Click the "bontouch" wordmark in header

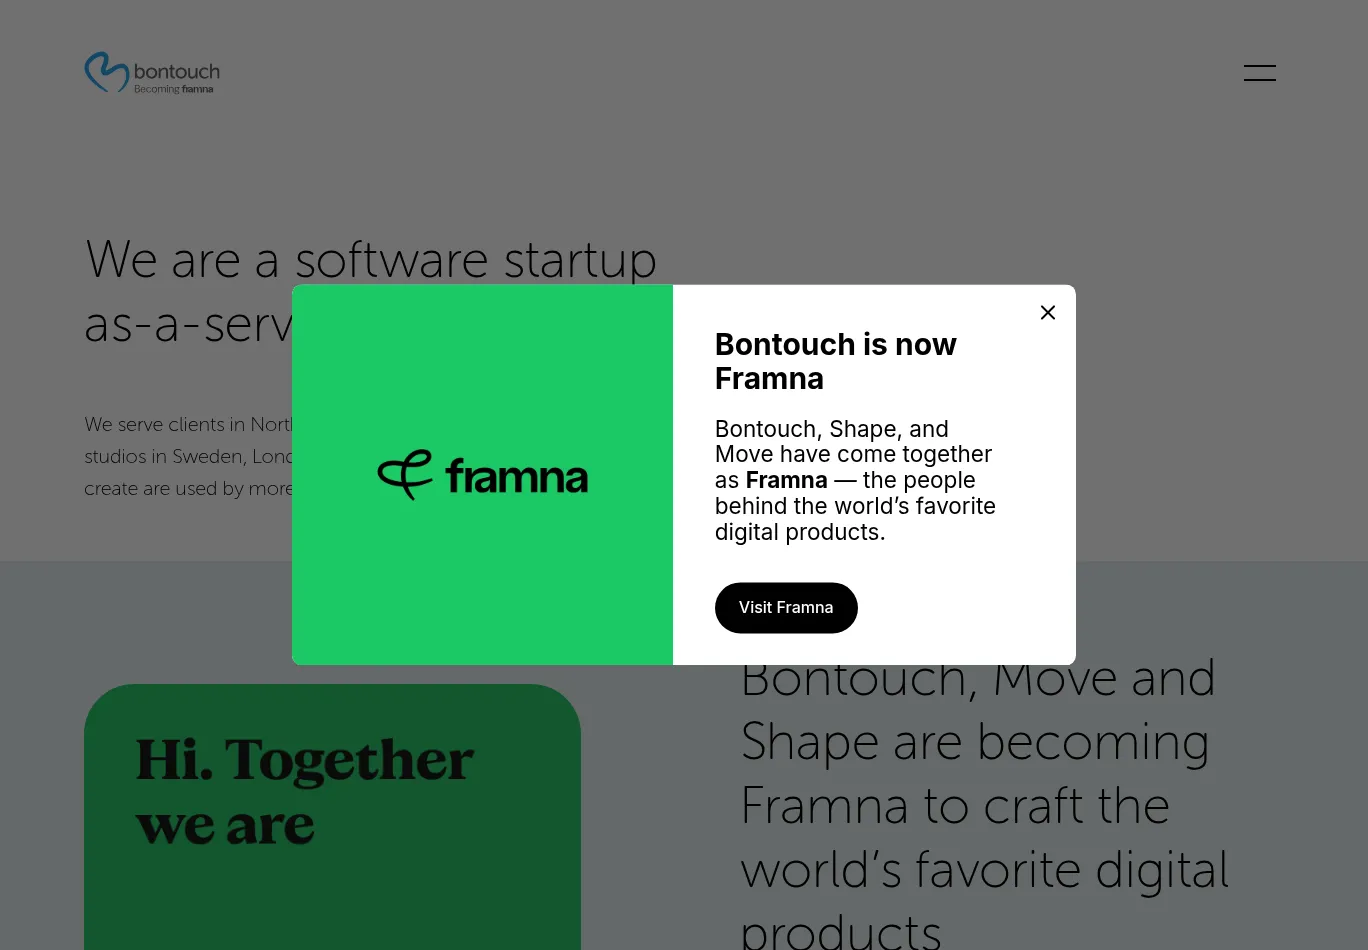176,71
